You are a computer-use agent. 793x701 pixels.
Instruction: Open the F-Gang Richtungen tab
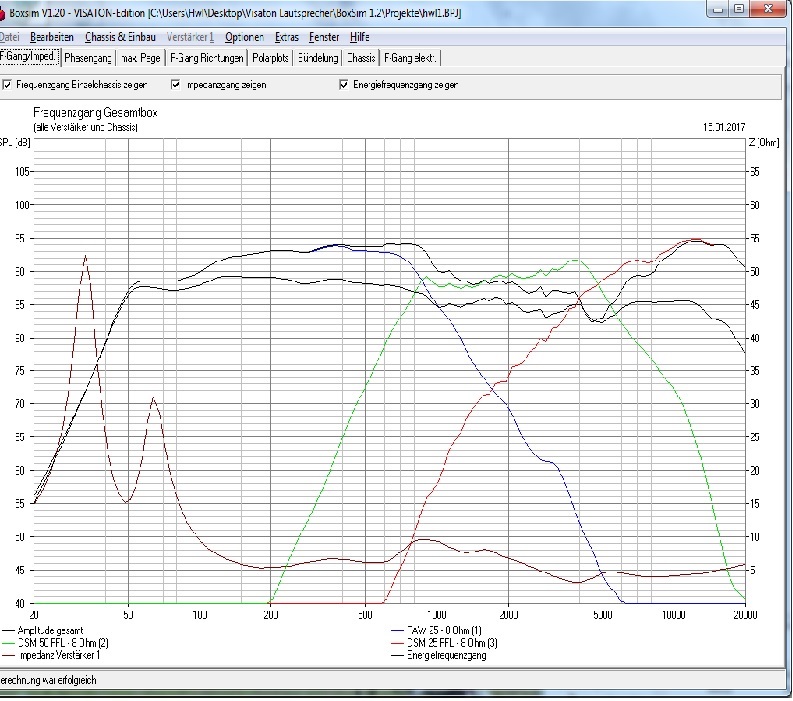(x=206, y=58)
